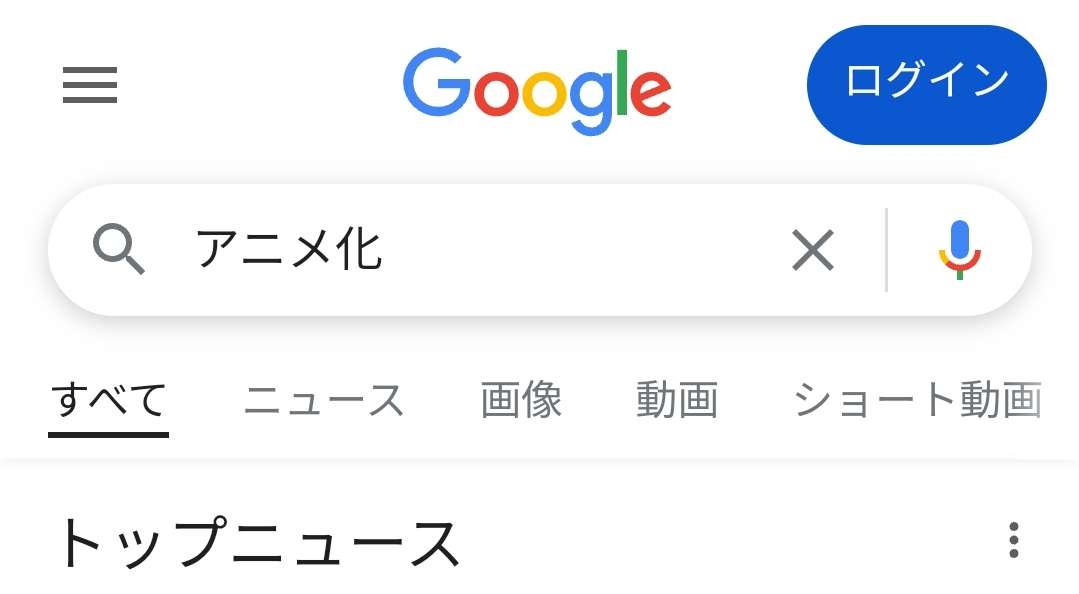
Task: Click the magnifying glass search icon
Action: point(118,249)
